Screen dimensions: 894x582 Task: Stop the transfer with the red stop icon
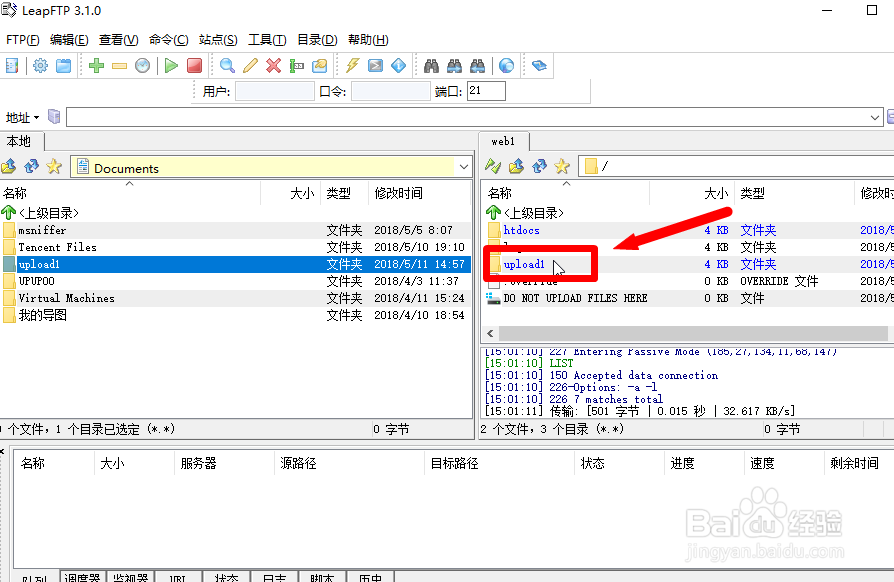pos(192,65)
